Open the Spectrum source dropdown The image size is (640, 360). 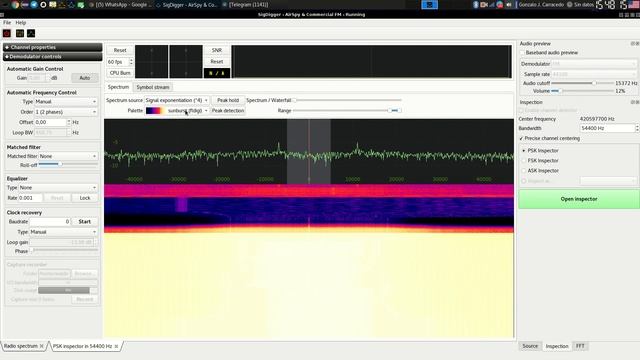(177, 100)
